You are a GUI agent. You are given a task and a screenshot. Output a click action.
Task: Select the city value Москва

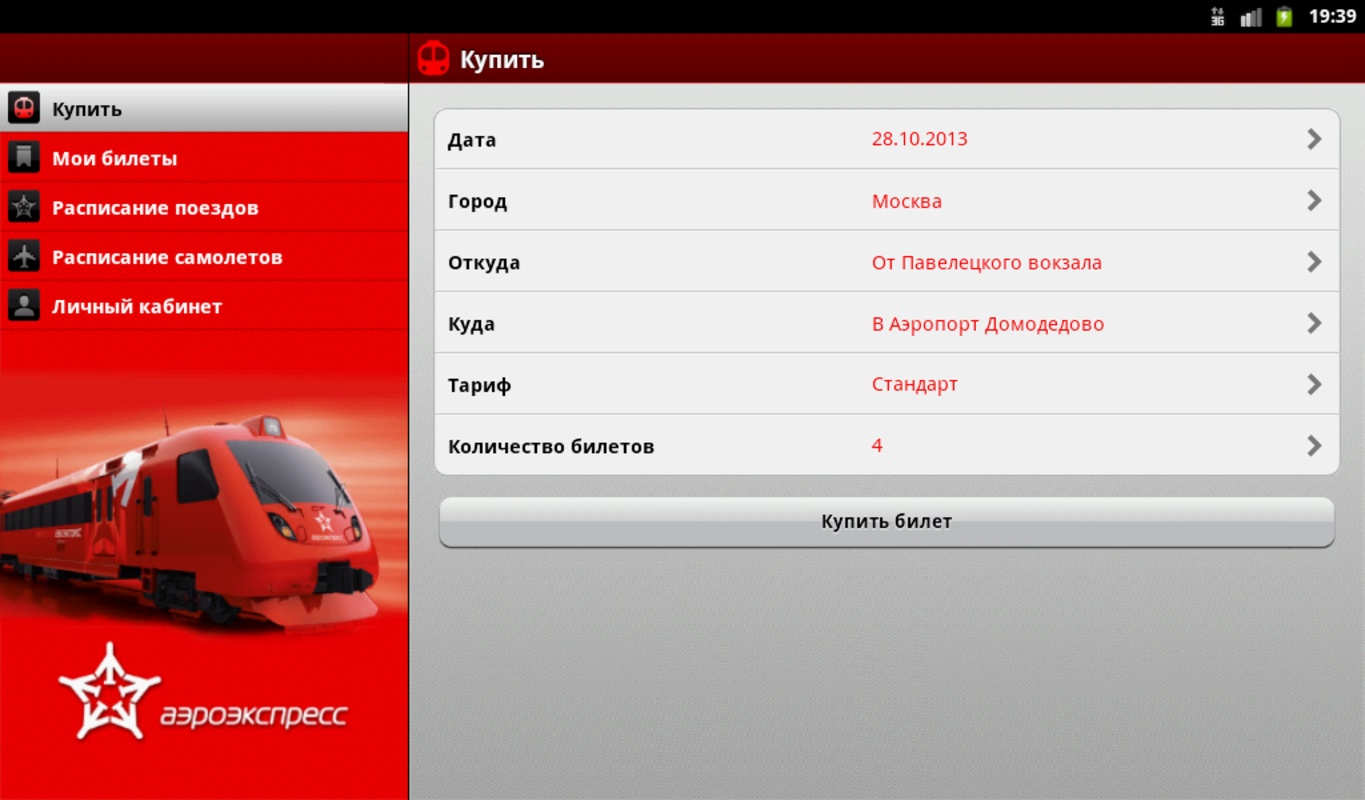[906, 201]
